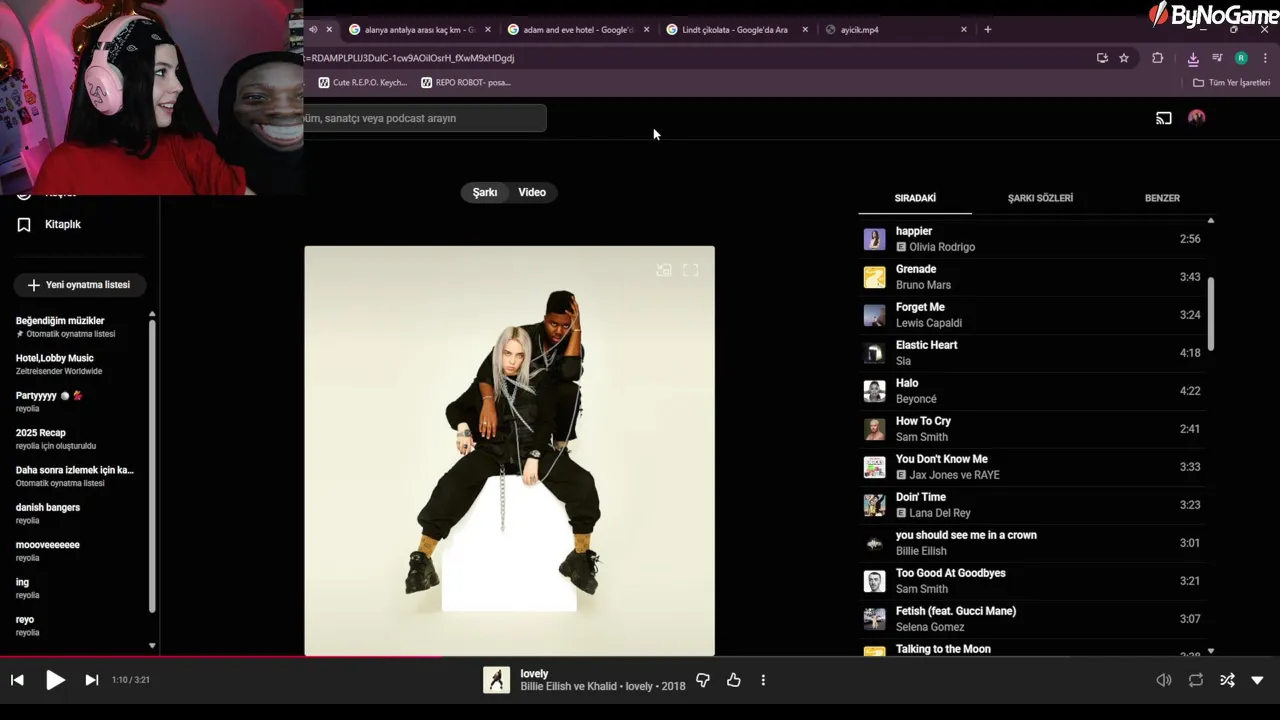Select Too Good At Goodbyes in queue
This screenshot has width=1280, height=720.
click(1033, 581)
